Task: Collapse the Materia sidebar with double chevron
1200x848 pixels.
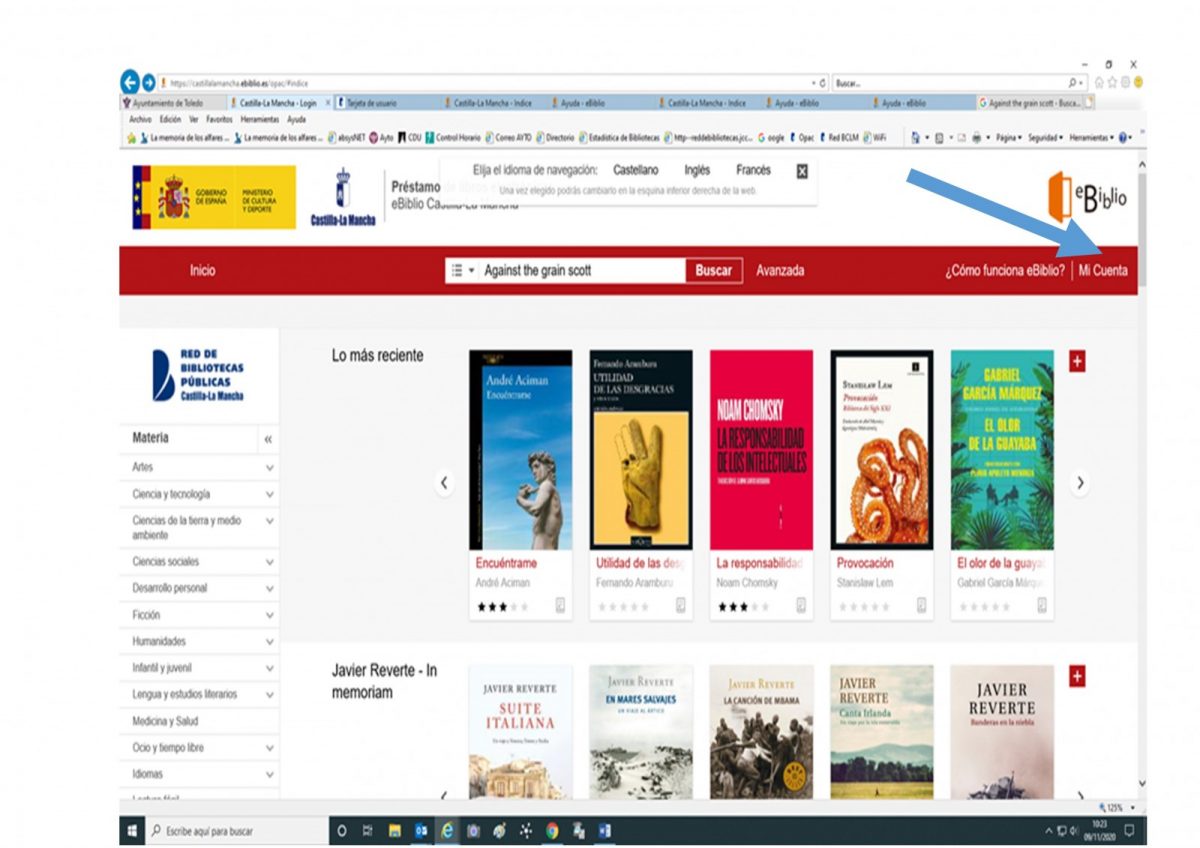Action: pyautogui.click(x=268, y=439)
